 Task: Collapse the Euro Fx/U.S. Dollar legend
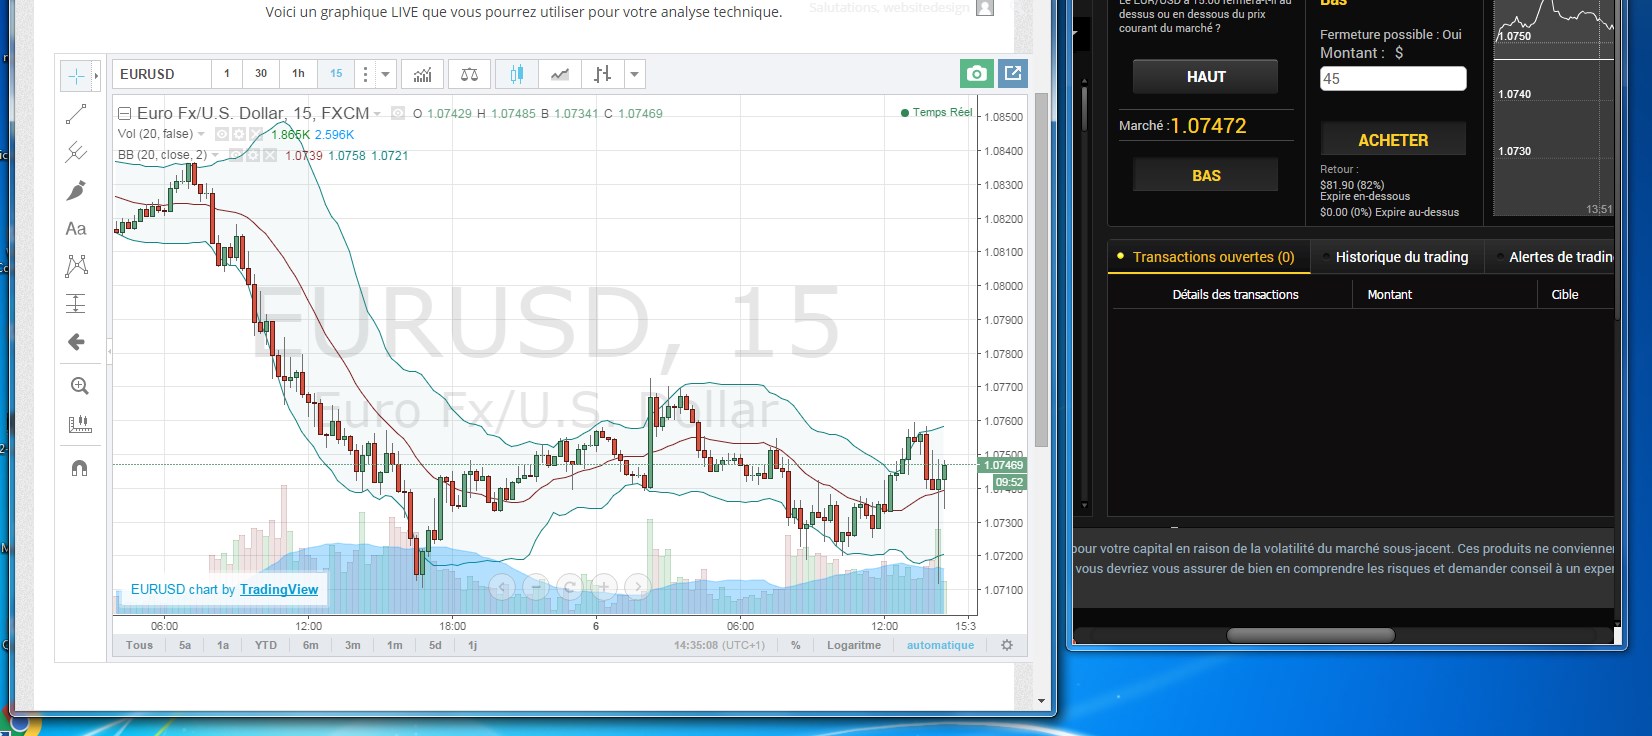coord(125,114)
